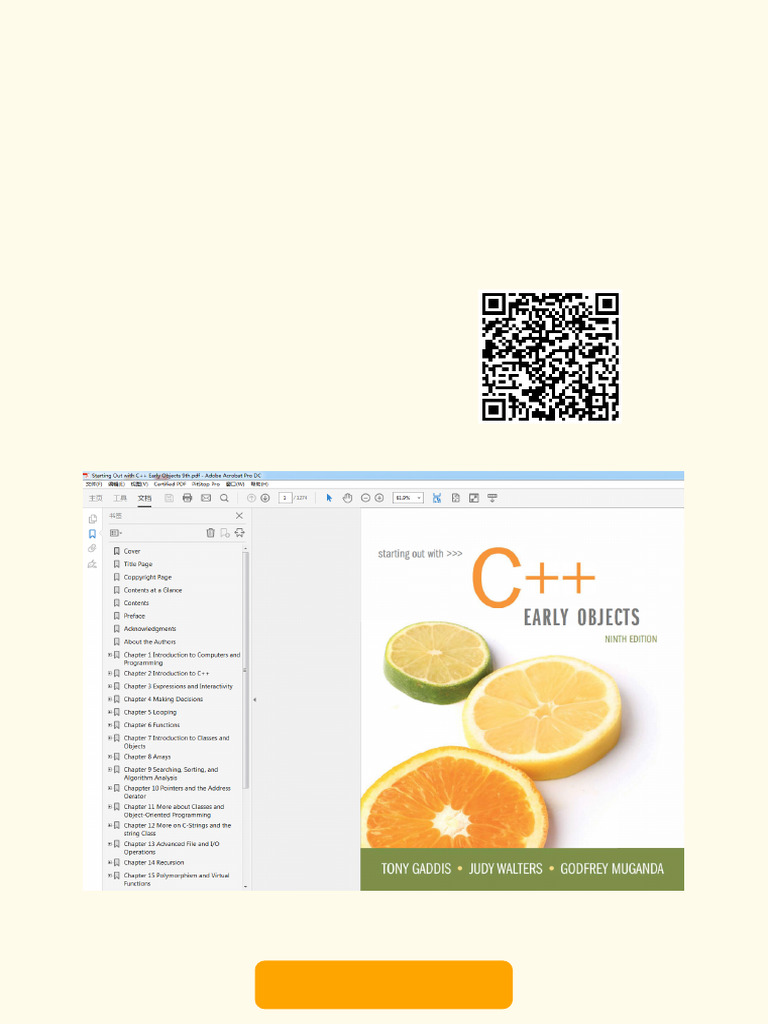This screenshot has height=1024, width=768.
Task: Click the scrollbar down arrow in bookmarks
Action: coord(246,886)
